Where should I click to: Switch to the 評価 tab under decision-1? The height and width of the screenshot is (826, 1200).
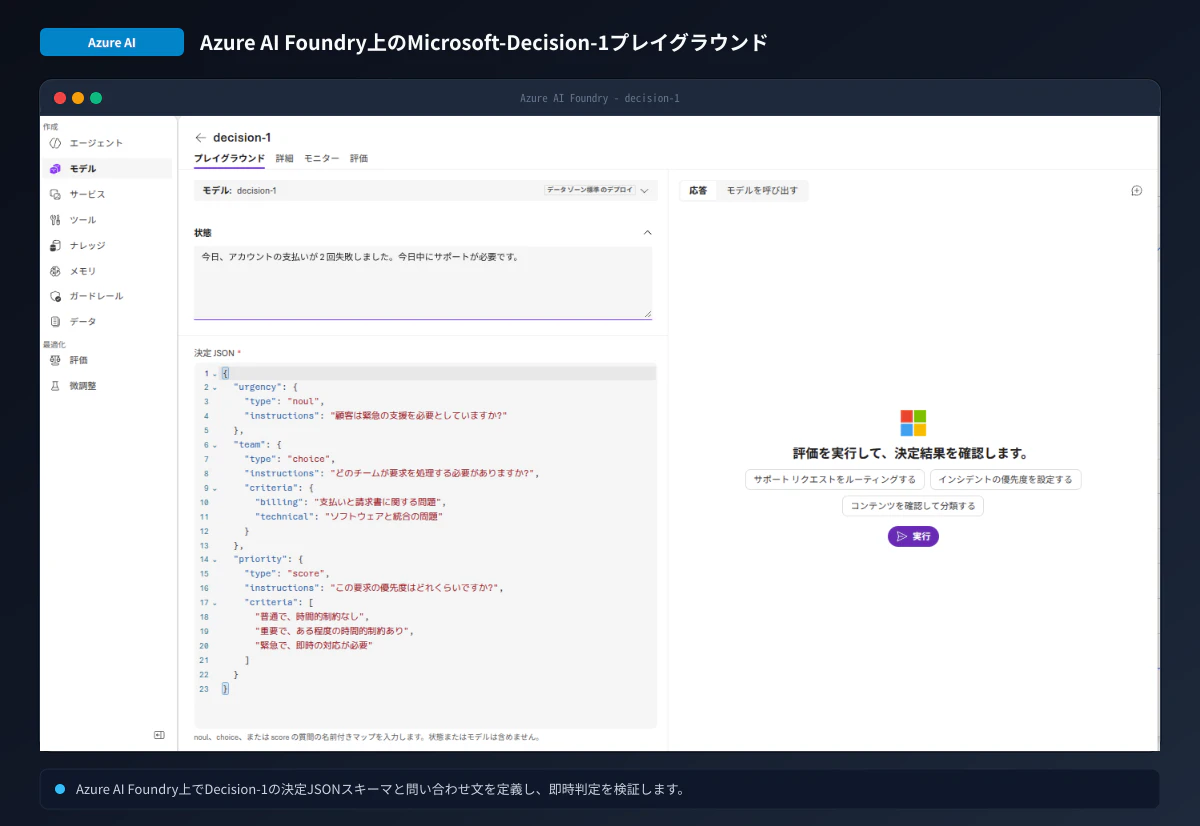[x=359, y=158]
